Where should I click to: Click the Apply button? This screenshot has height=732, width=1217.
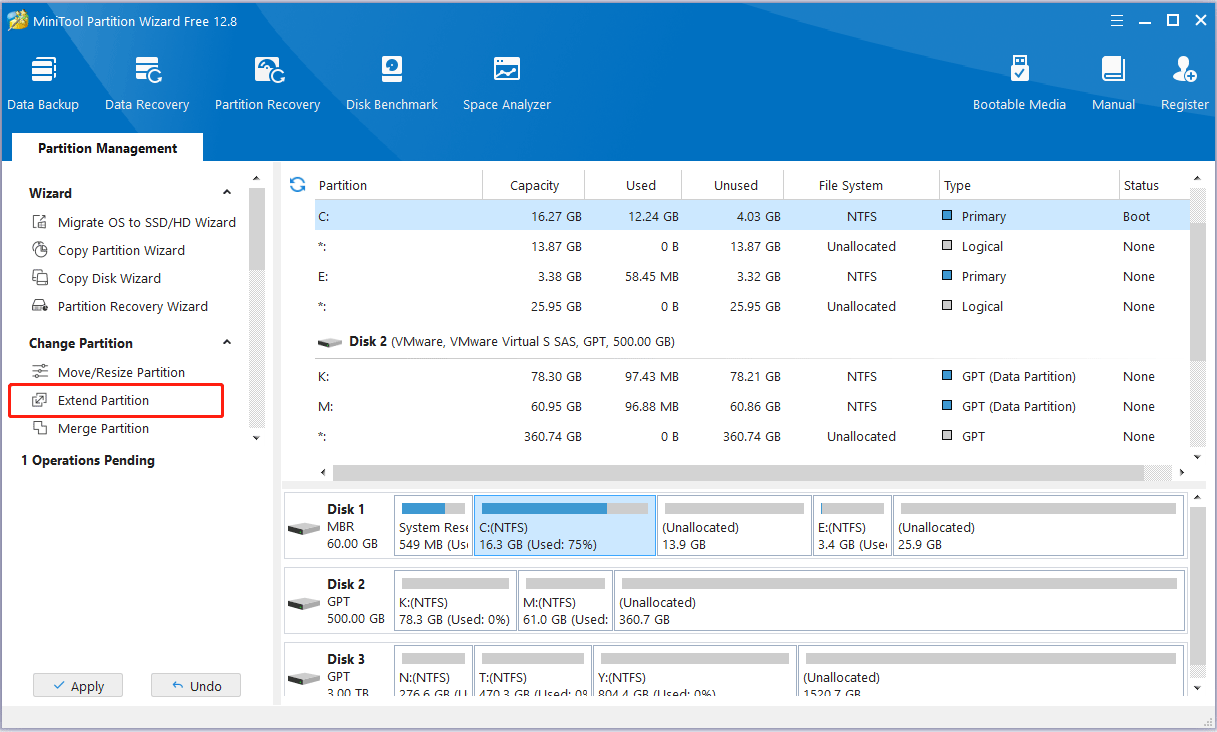tap(78, 686)
